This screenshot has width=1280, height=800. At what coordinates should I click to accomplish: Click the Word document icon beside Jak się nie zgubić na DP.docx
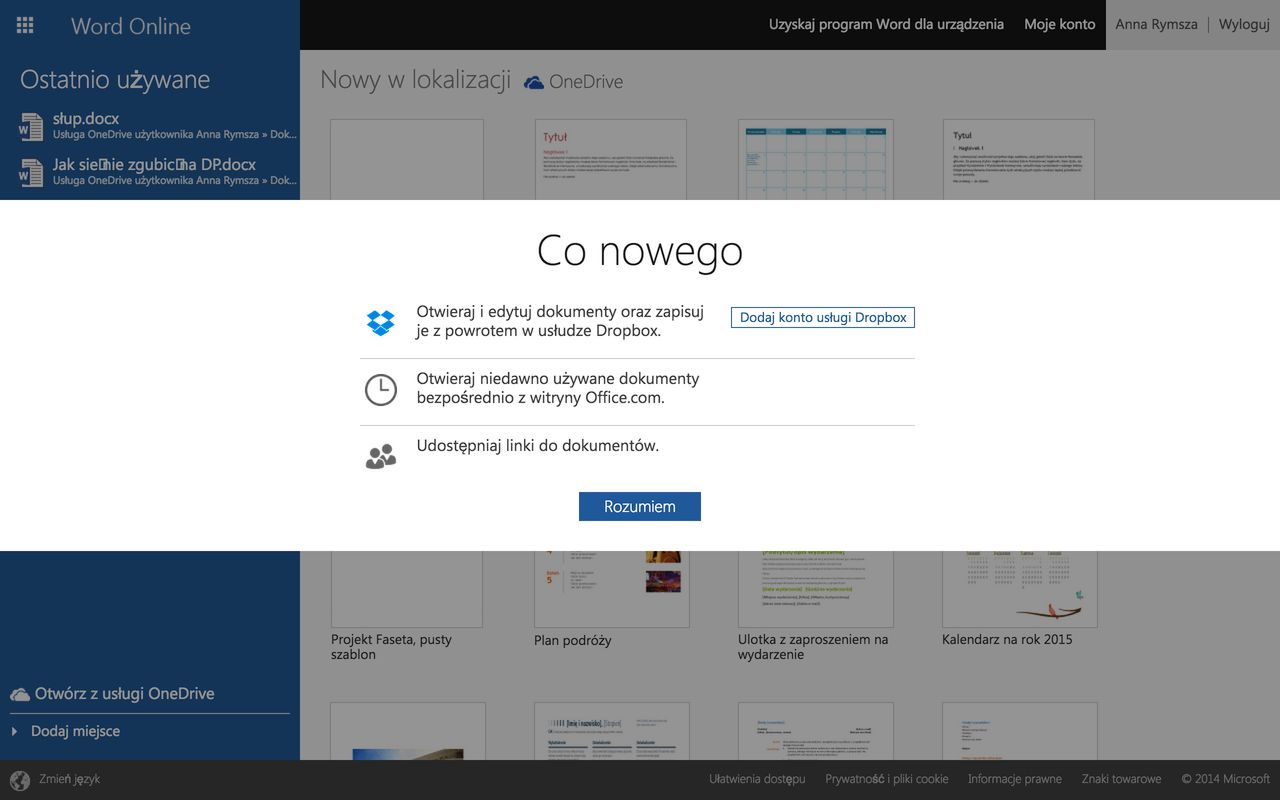pyautogui.click(x=31, y=172)
